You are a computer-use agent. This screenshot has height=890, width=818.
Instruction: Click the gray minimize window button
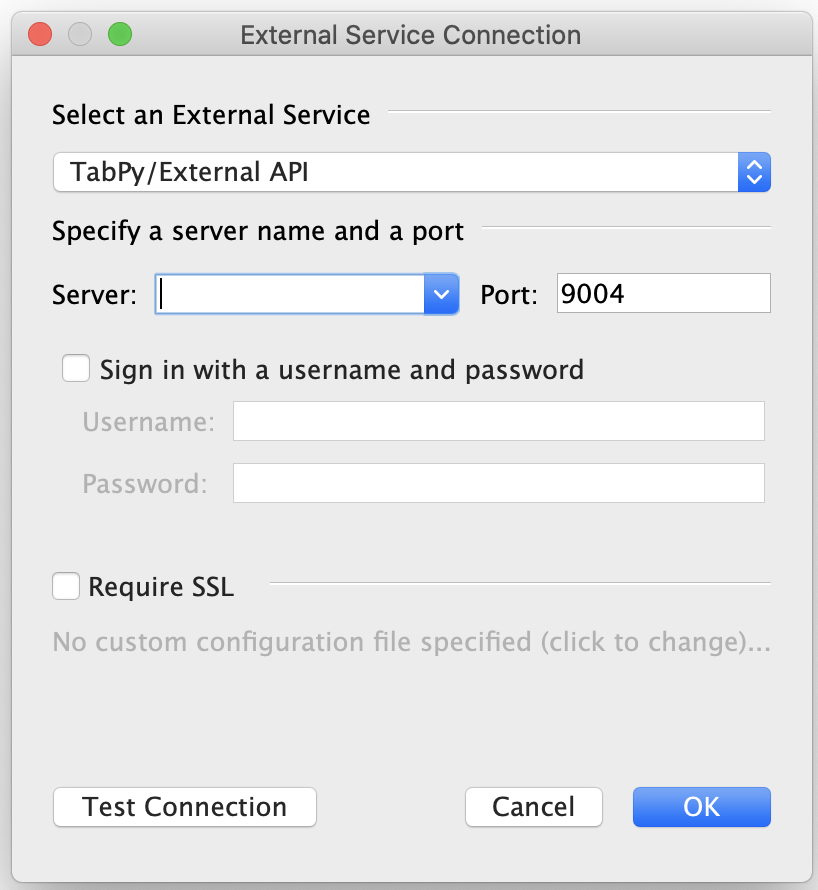click(x=80, y=35)
